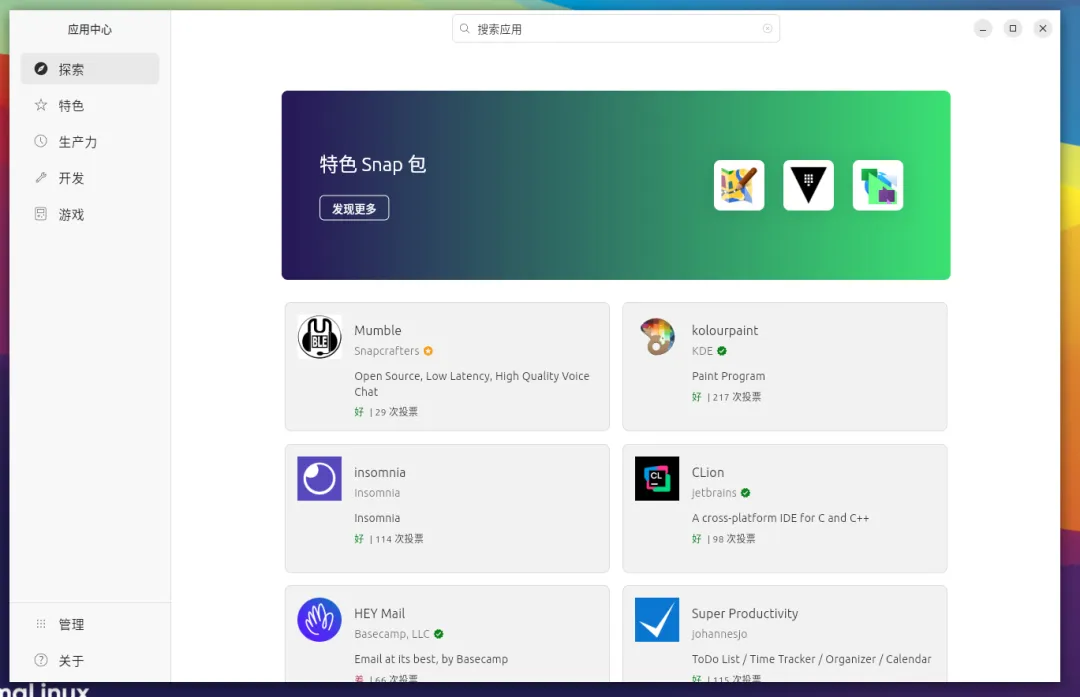
Task: Click the insomnia app title
Action: point(380,472)
